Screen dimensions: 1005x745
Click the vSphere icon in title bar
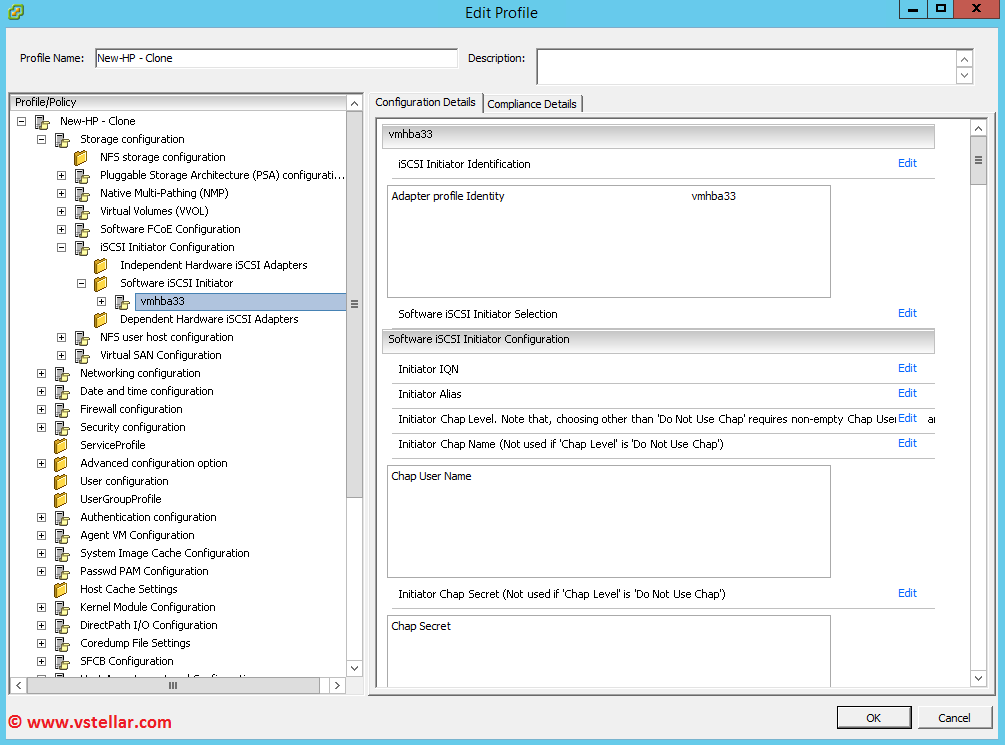[15, 12]
